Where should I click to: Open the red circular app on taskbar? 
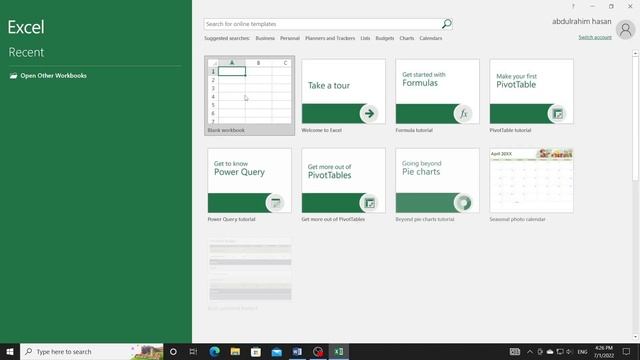point(318,351)
